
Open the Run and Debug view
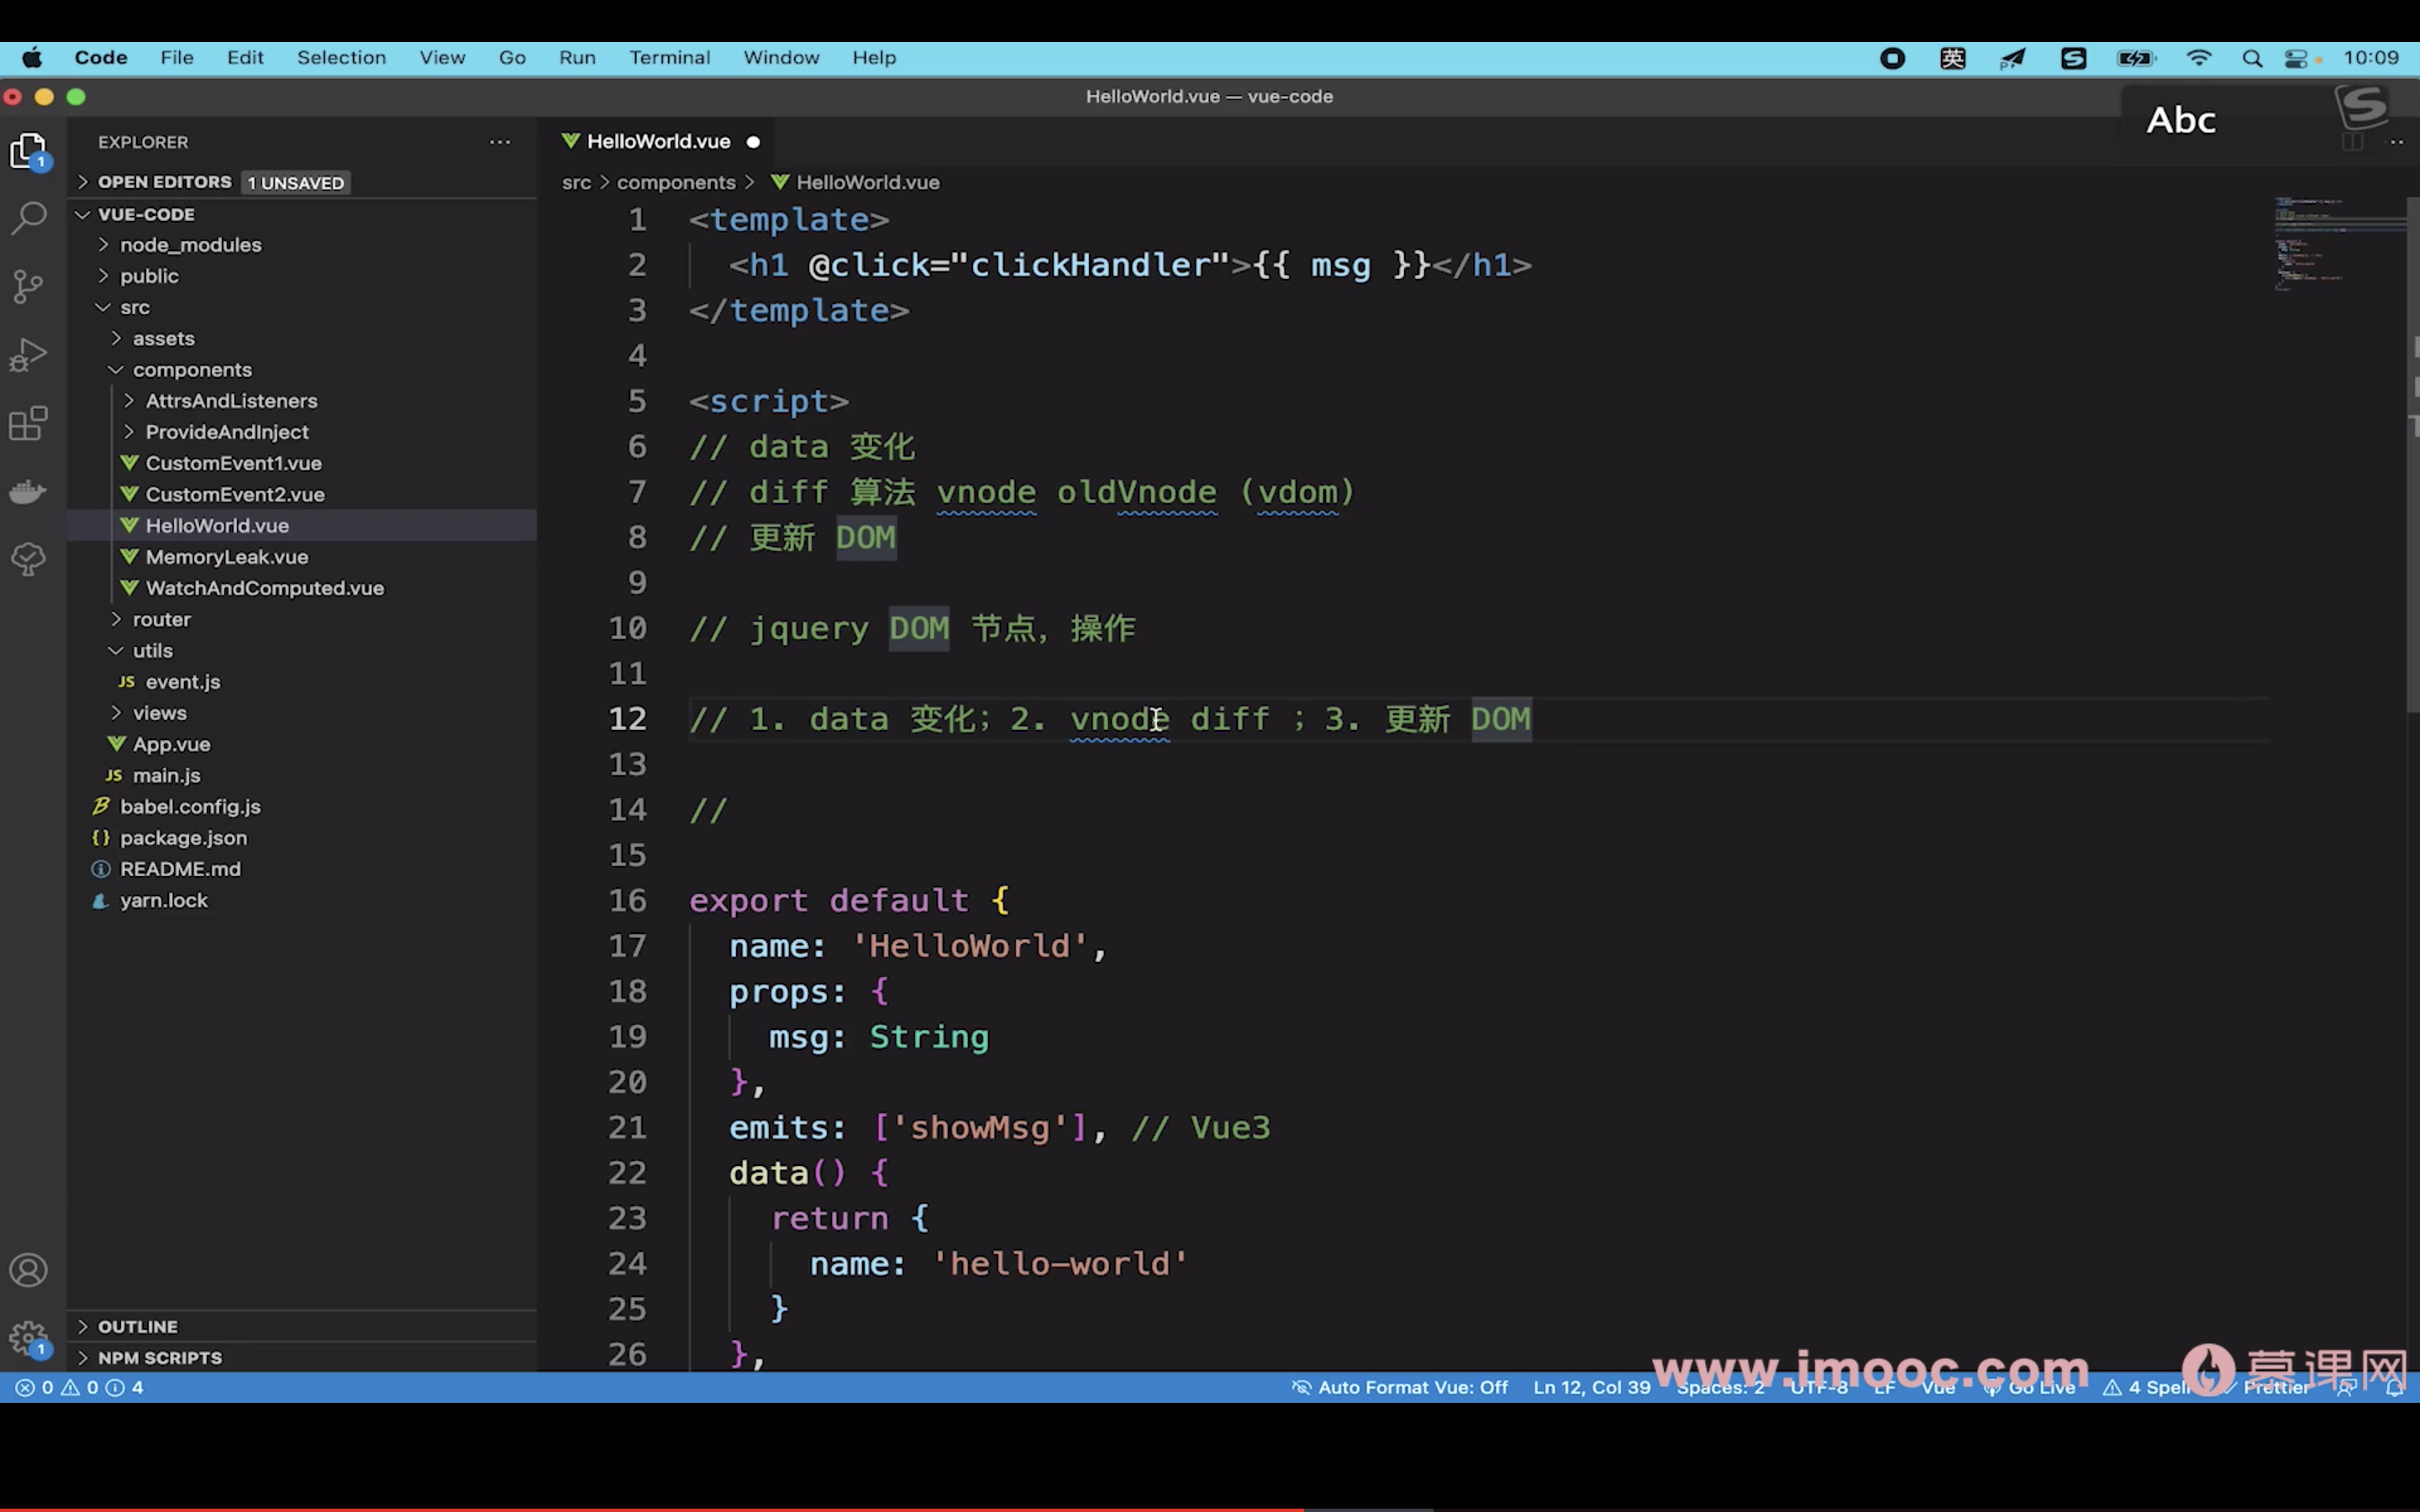[28, 355]
